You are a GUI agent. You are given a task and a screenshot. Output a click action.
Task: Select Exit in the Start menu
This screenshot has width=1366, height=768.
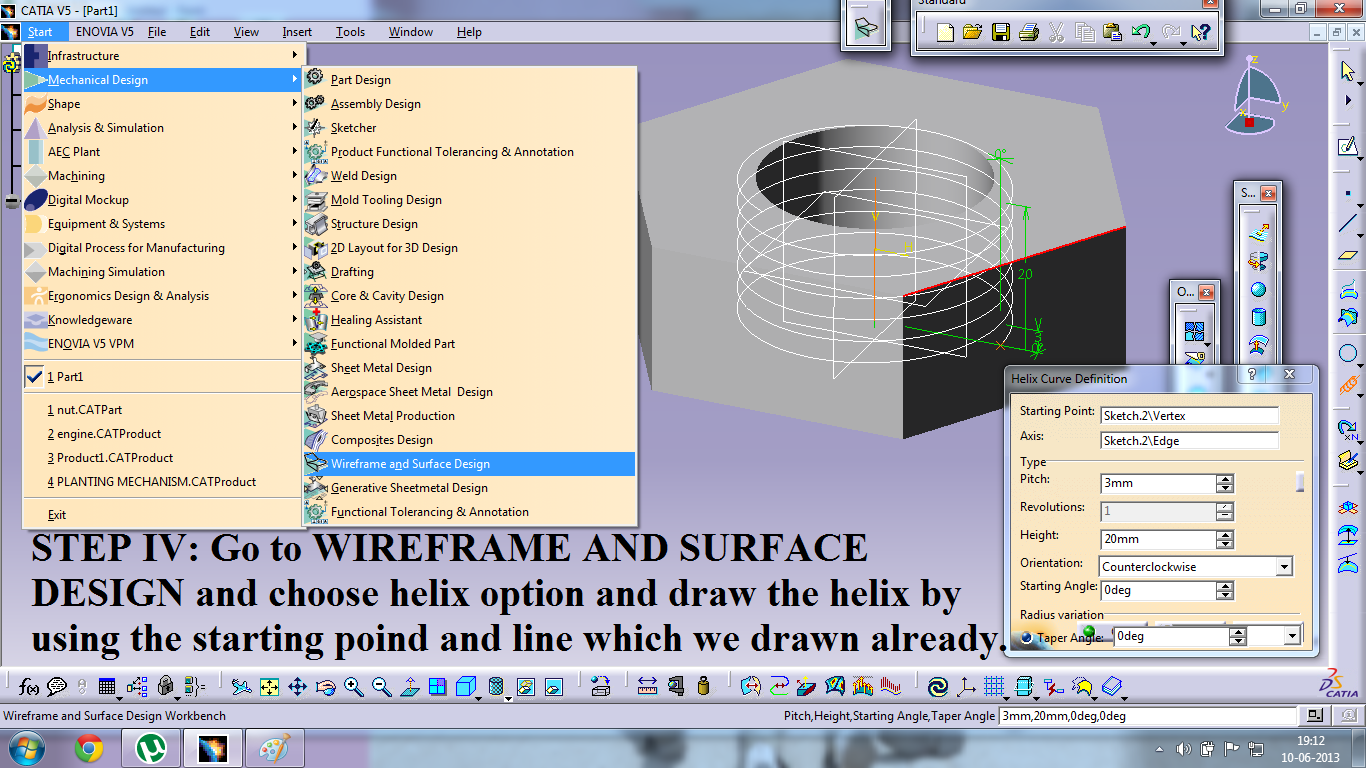(x=162, y=515)
